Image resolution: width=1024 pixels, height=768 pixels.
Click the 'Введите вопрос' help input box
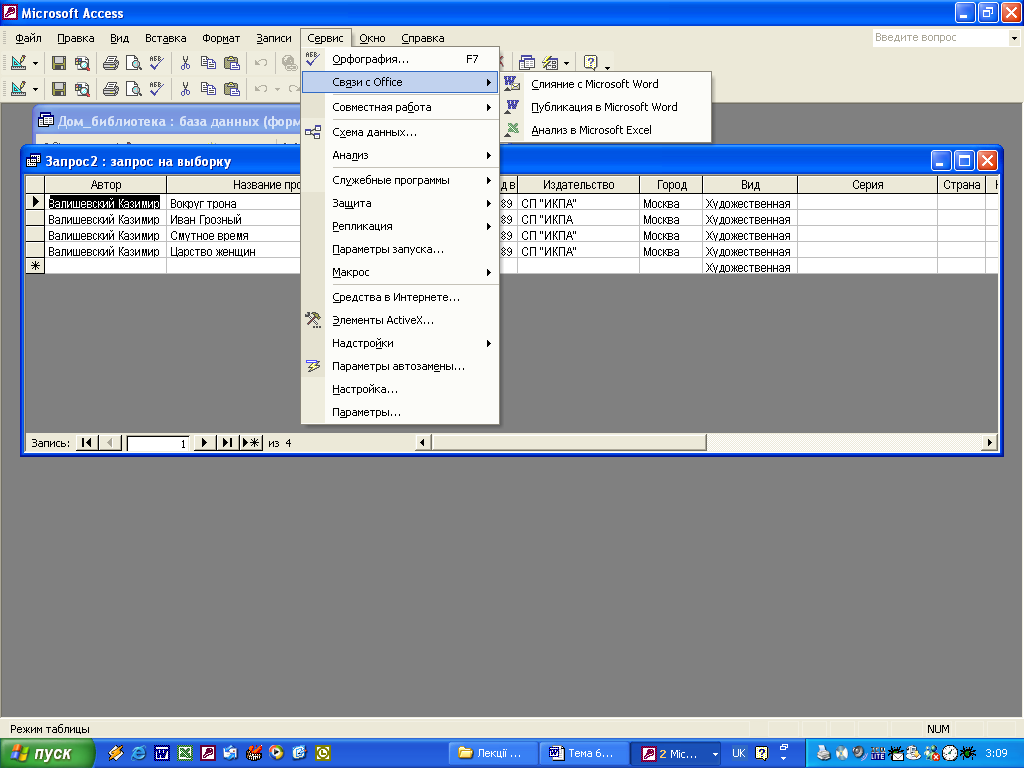940,38
